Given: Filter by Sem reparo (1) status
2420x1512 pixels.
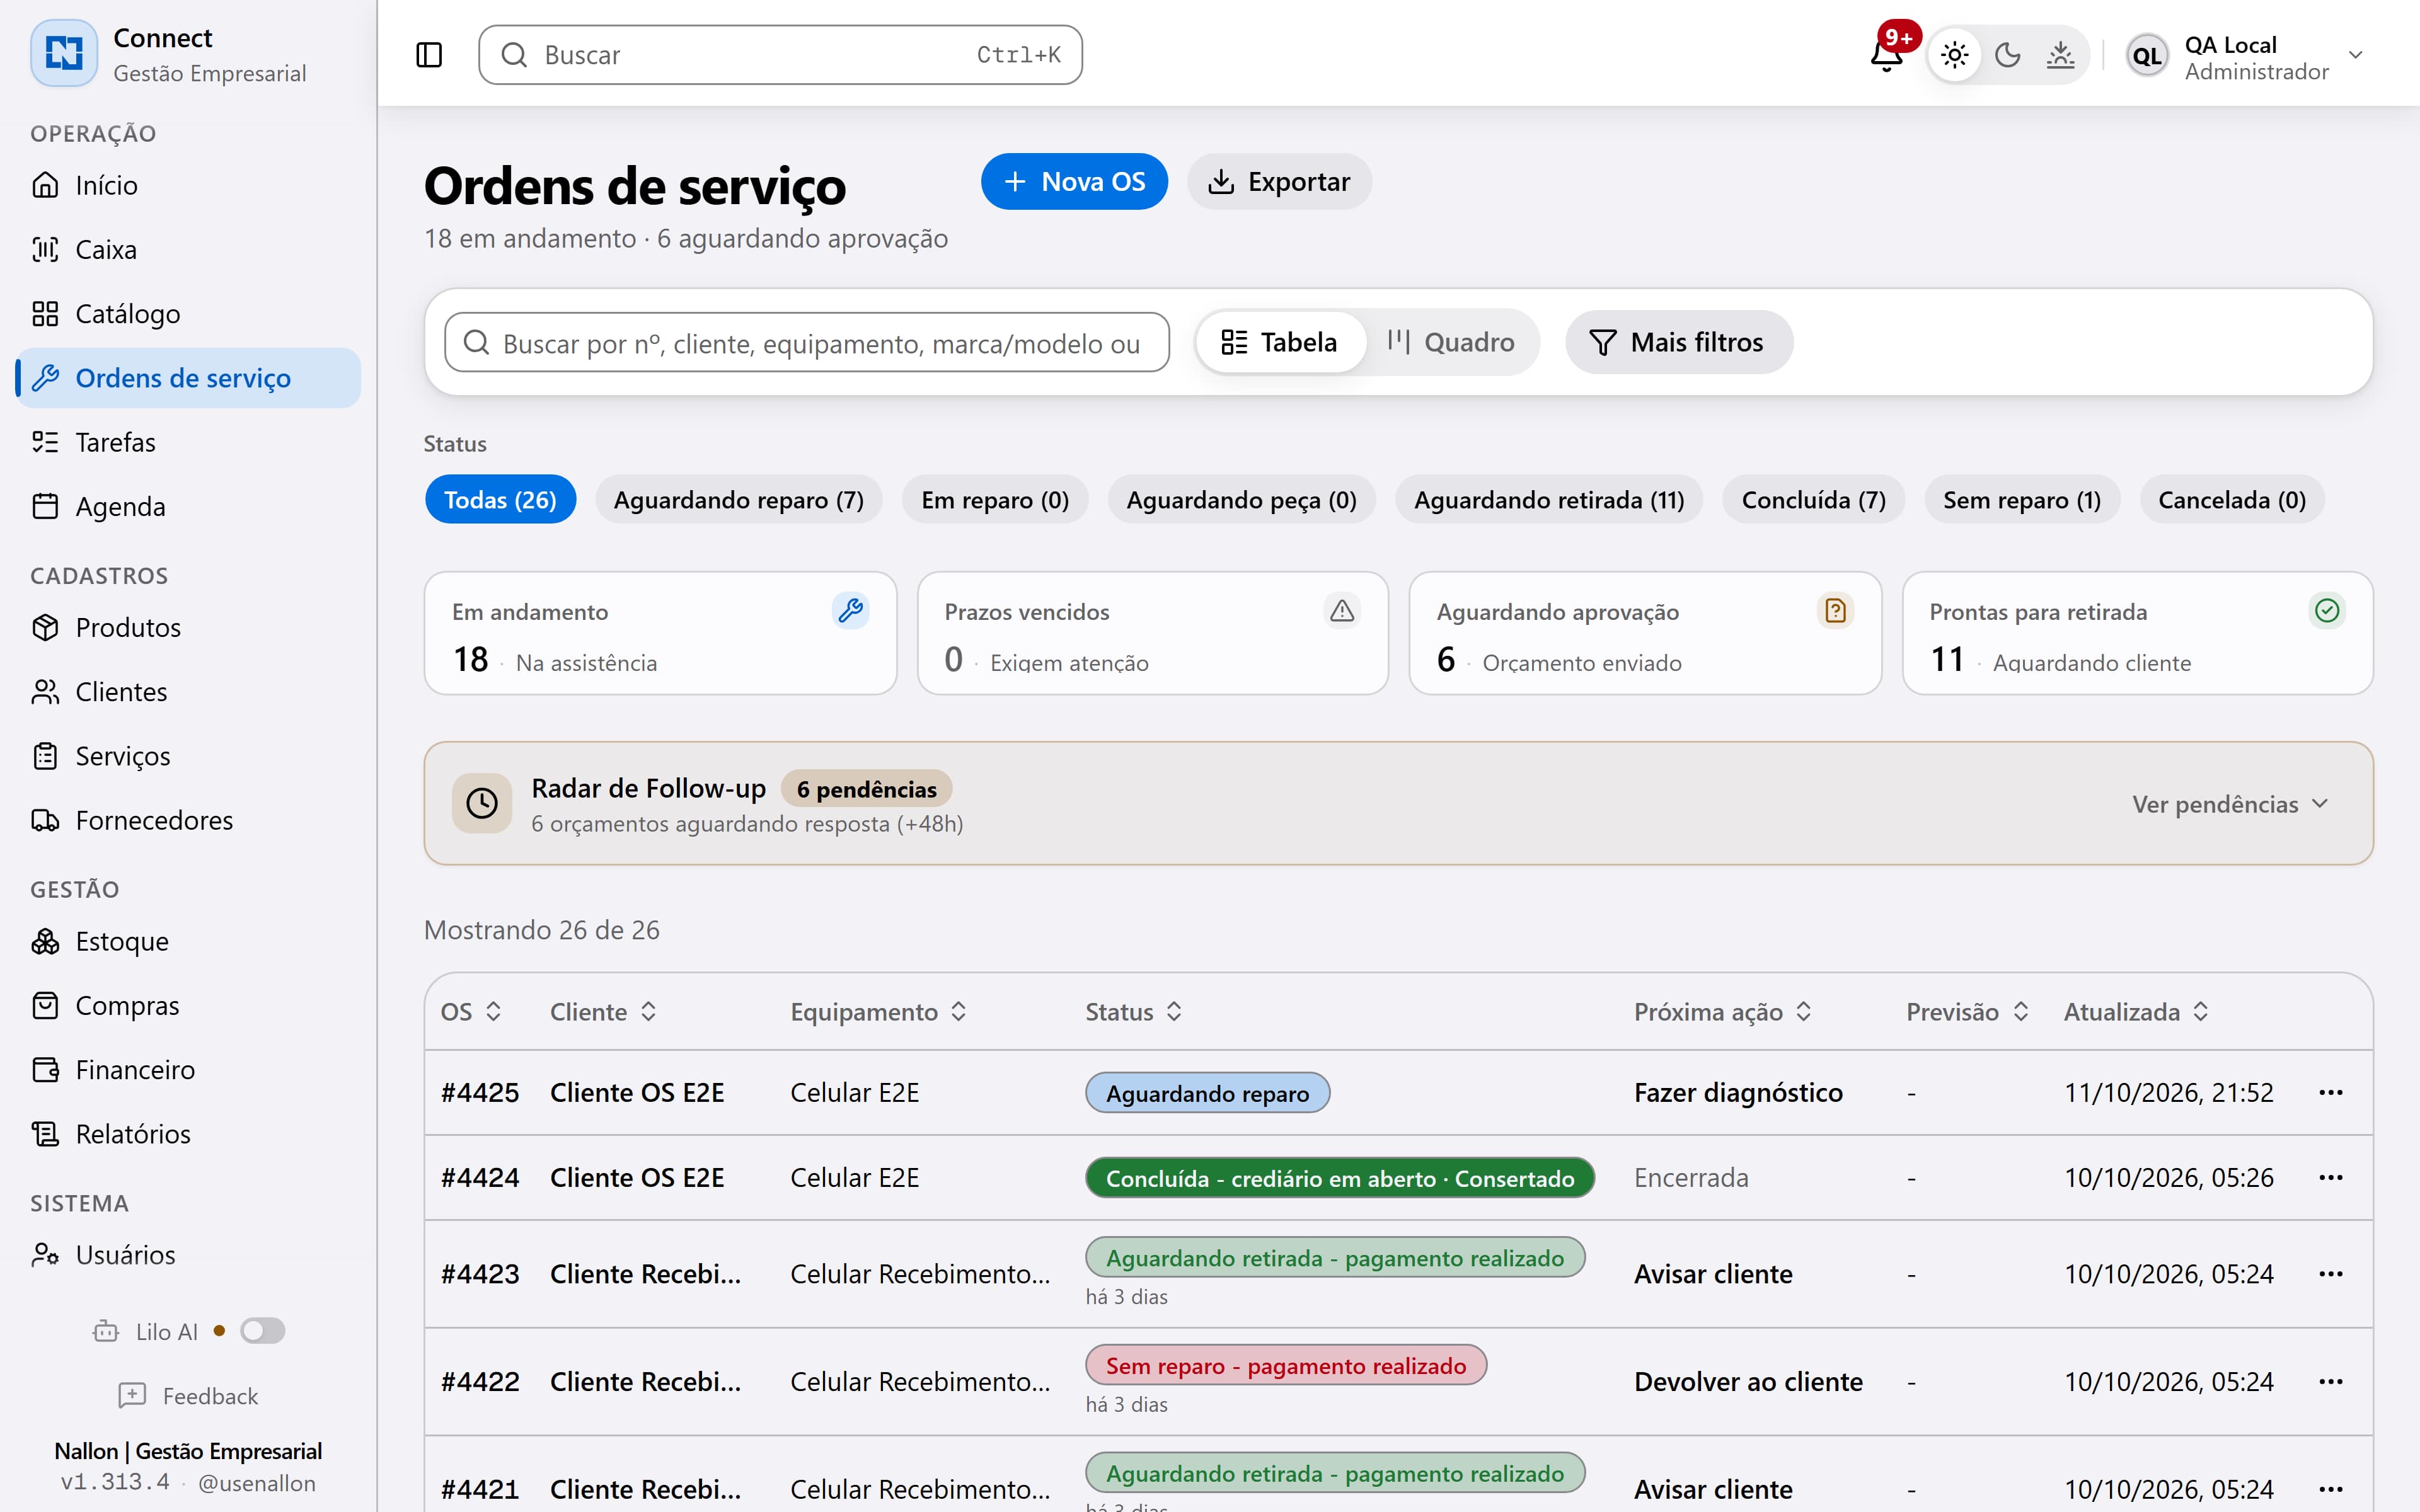Looking at the screenshot, I should pos(2022,499).
